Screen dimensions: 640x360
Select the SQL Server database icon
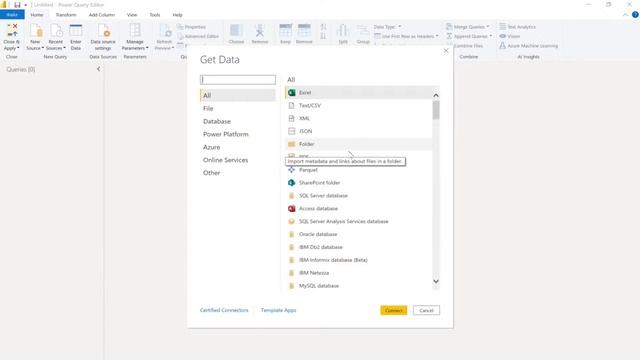click(x=291, y=196)
